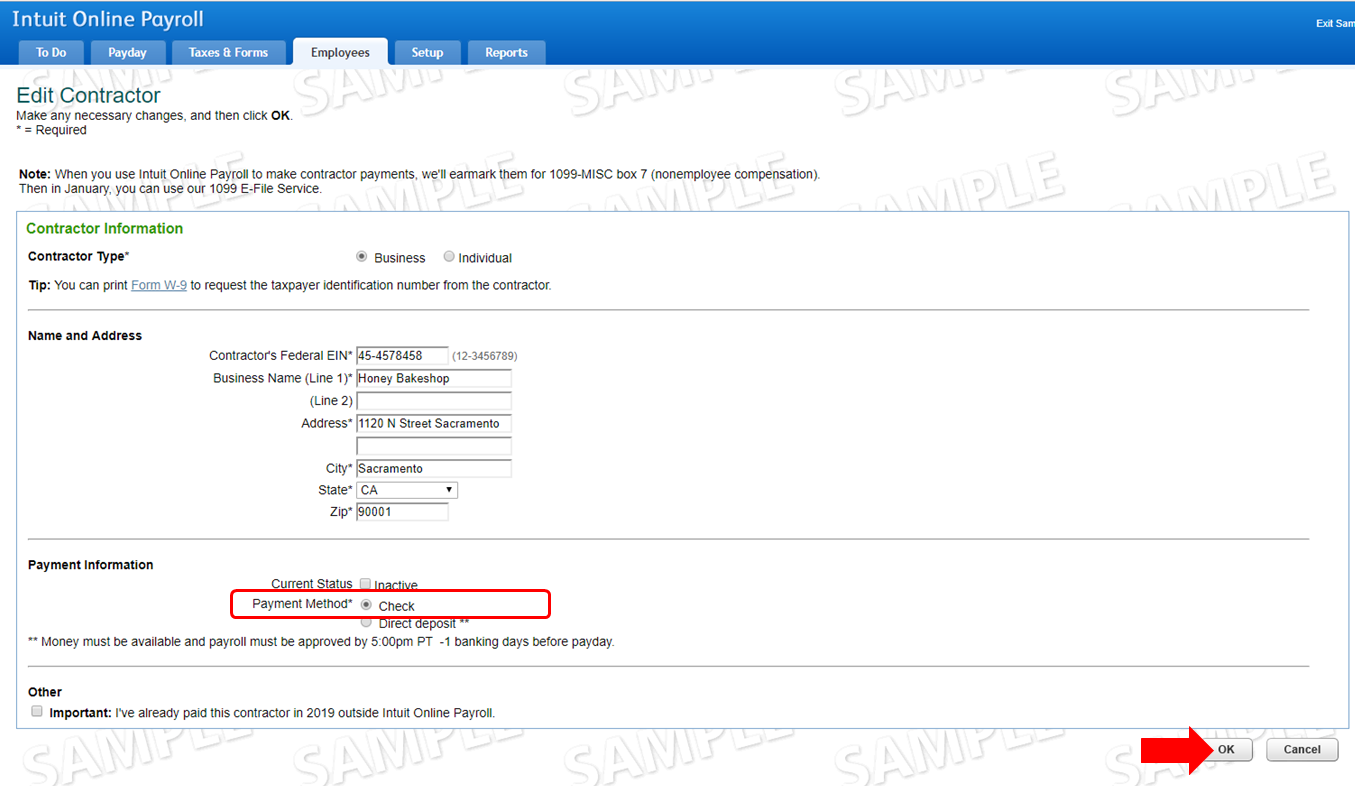Click the Zip field
1355x786 pixels.
402,512
